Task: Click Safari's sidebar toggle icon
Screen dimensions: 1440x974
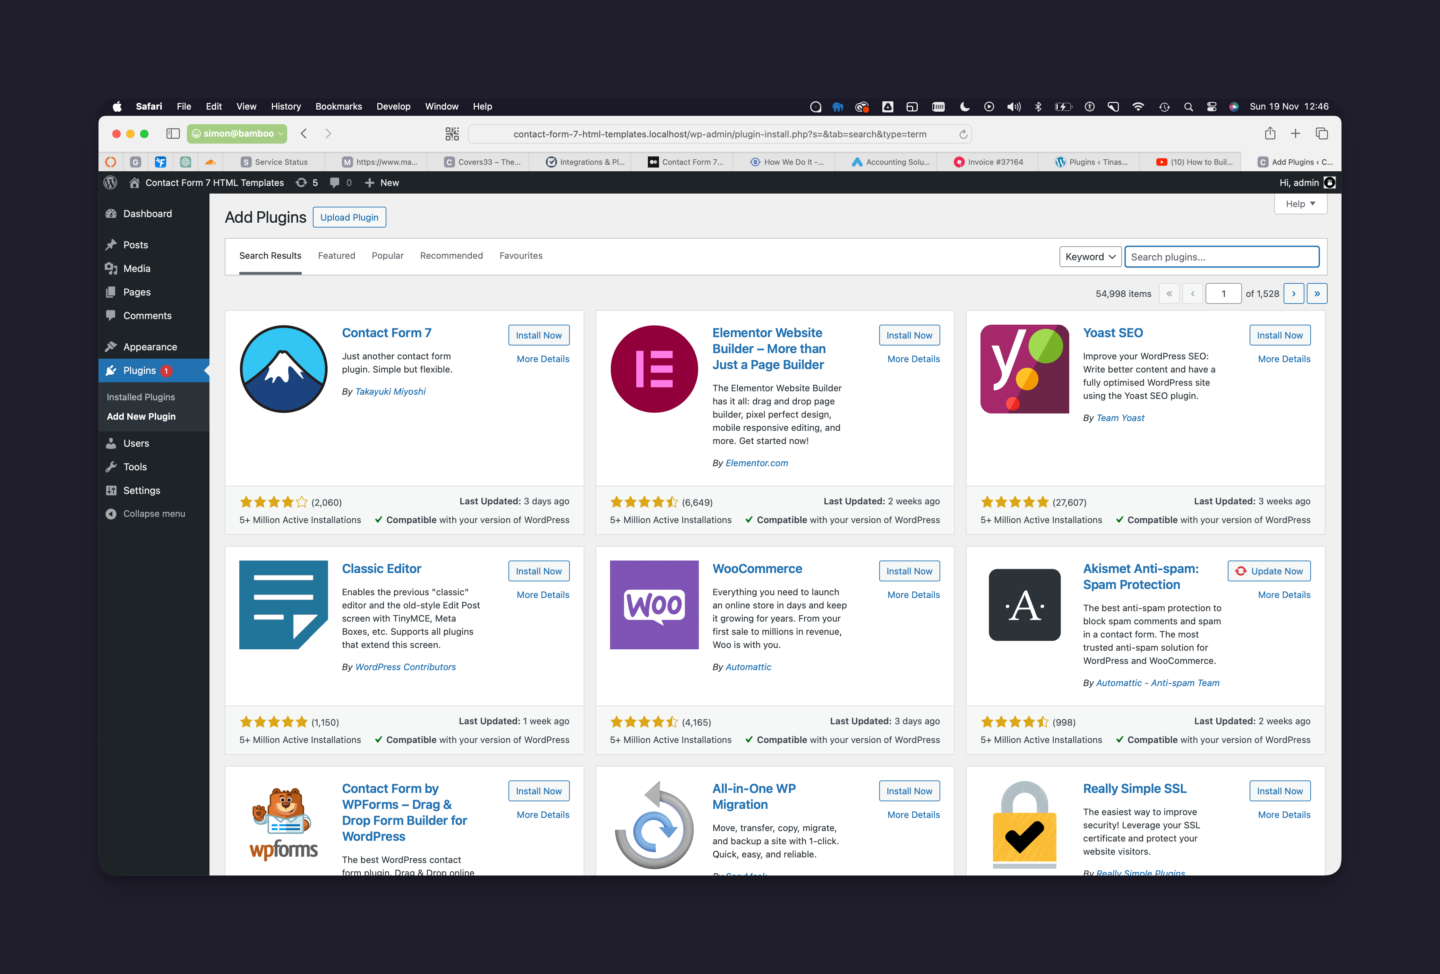Action: [173, 134]
